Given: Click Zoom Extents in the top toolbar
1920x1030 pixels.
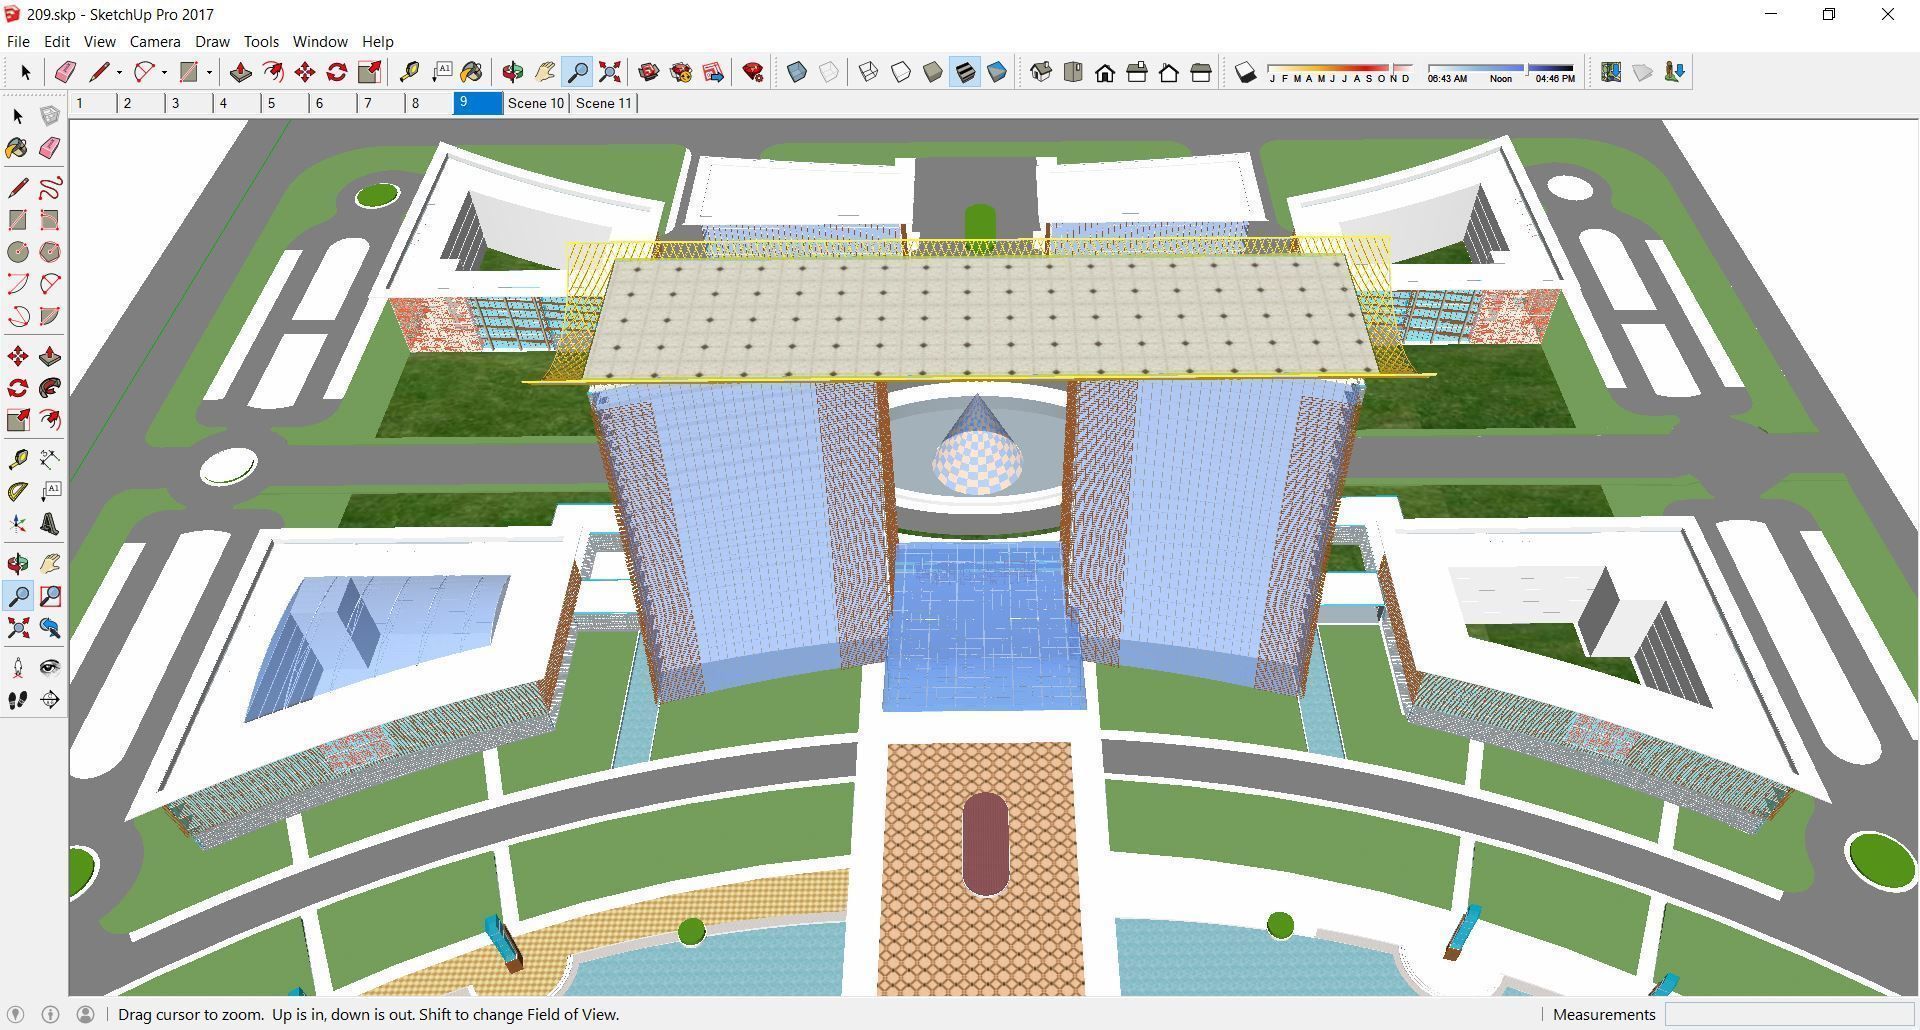Looking at the screenshot, I should click(x=609, y=72).
